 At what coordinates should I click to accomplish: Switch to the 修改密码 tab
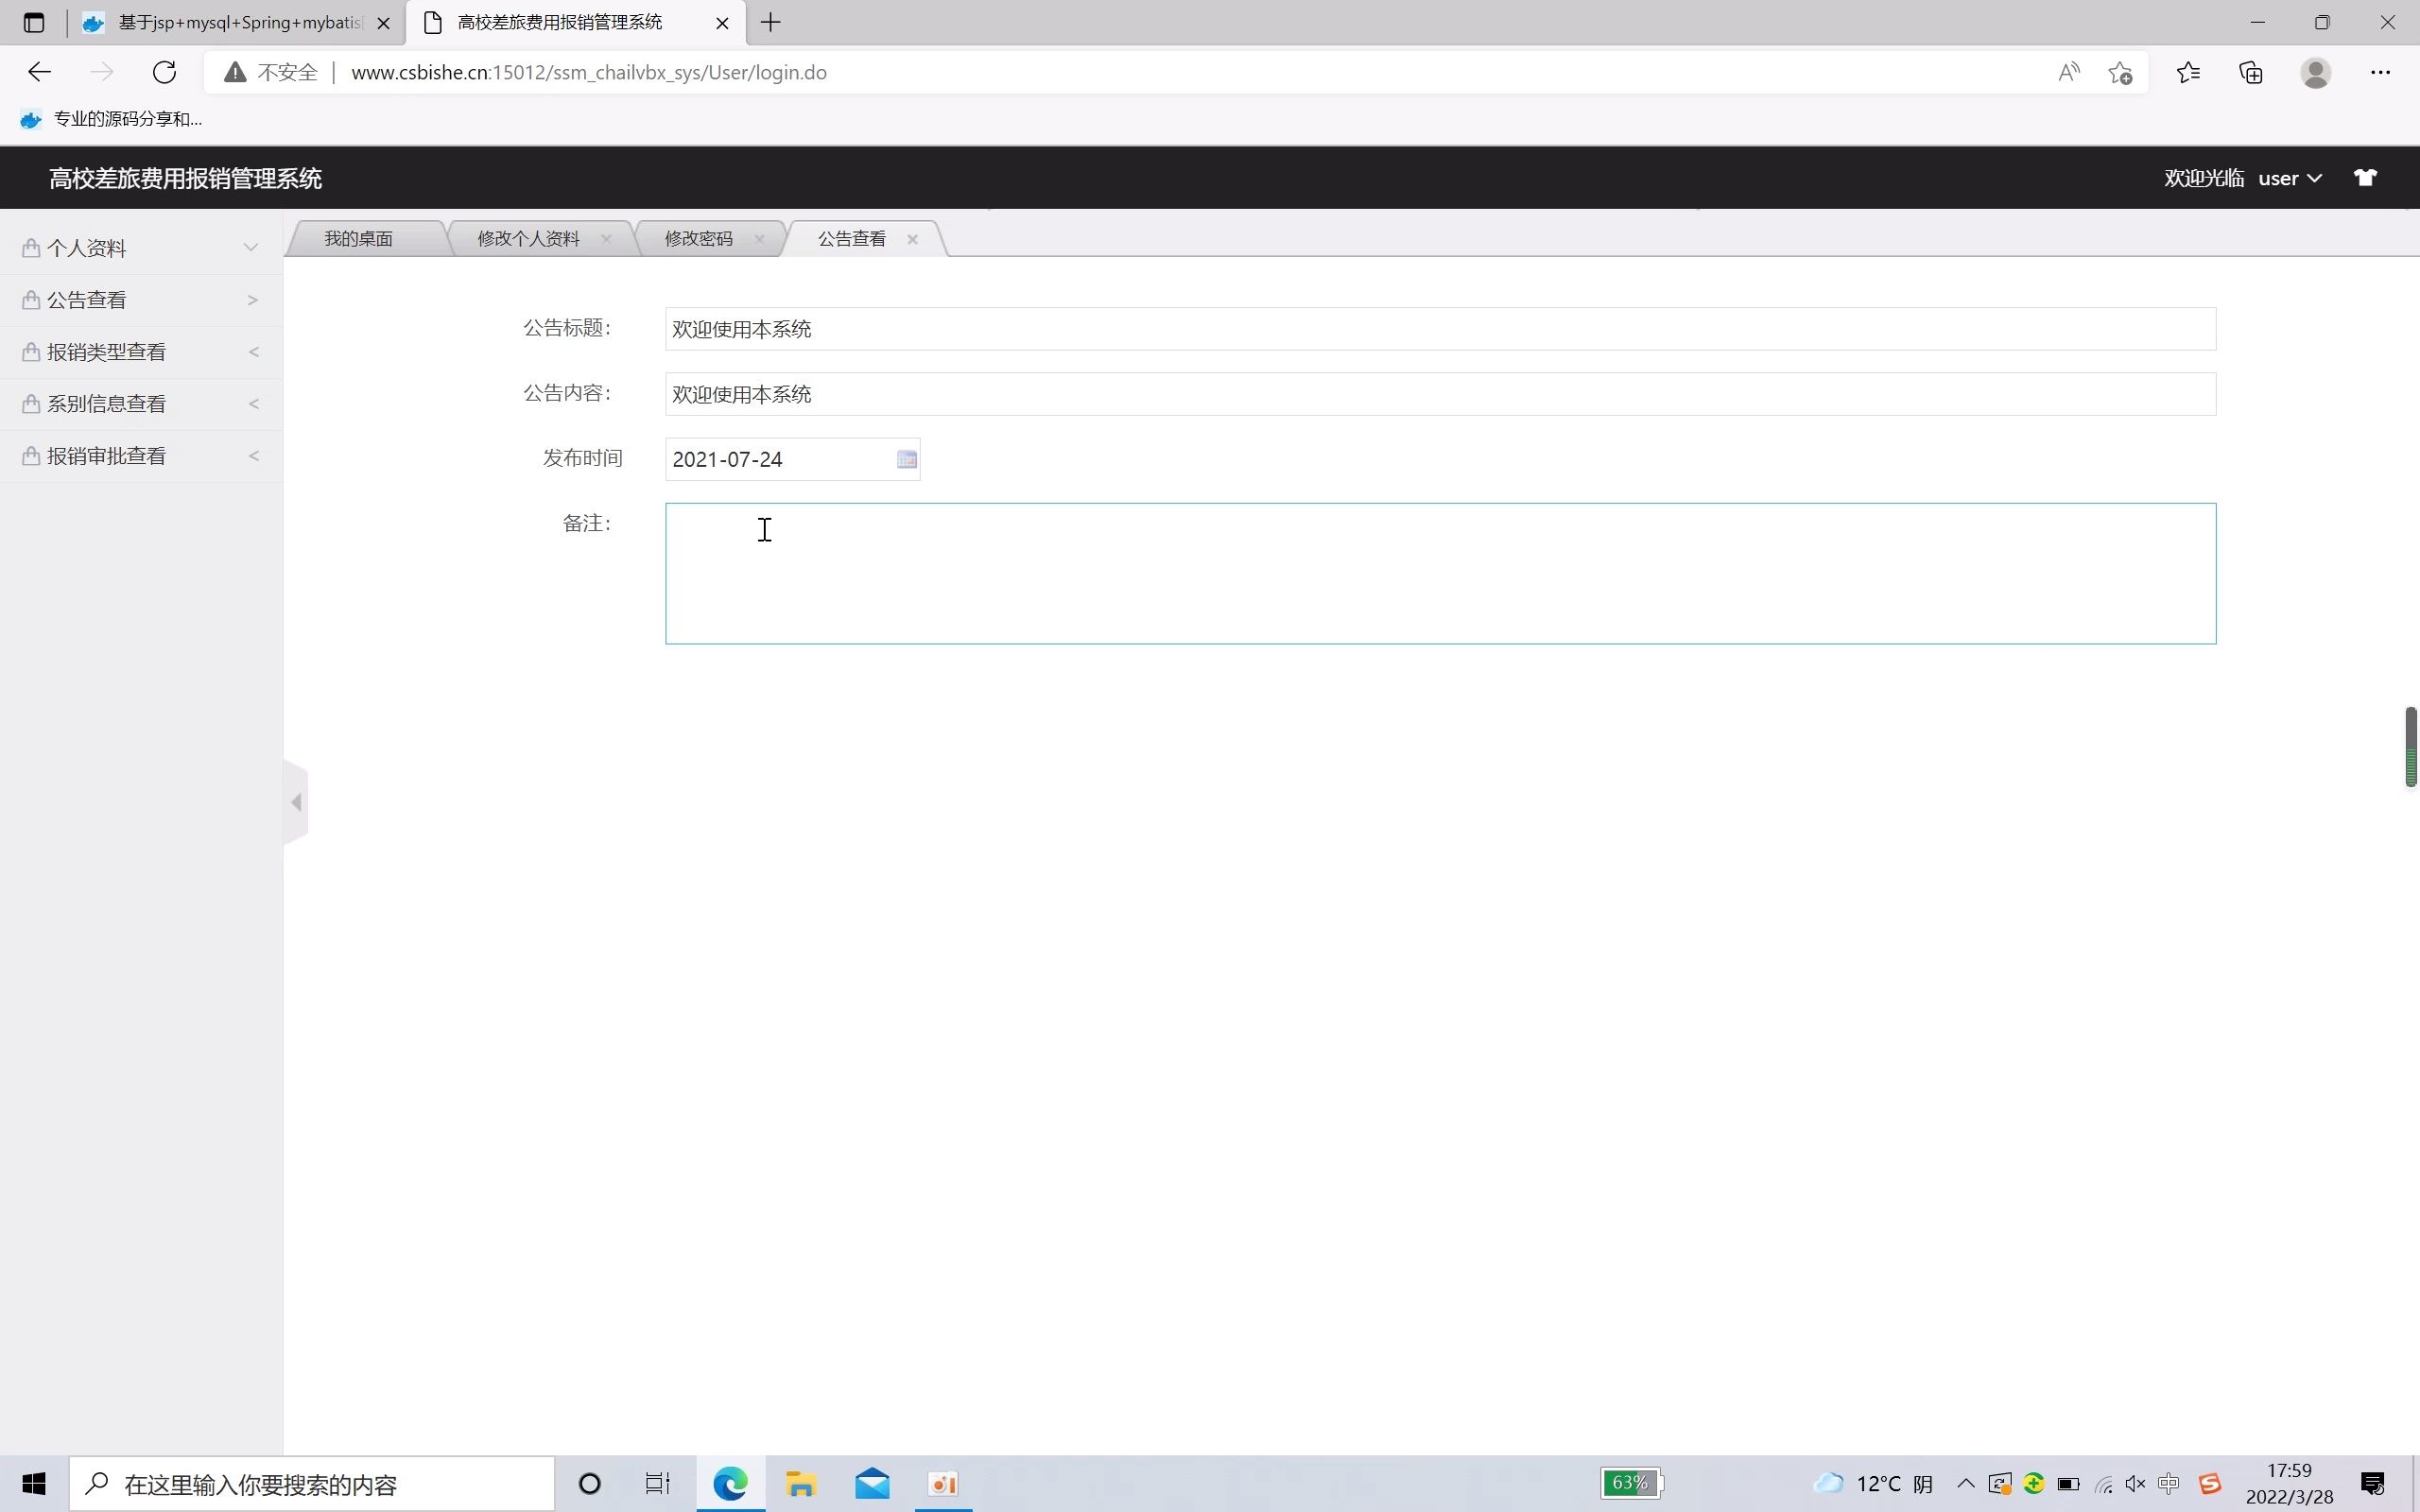click(698, 238)
